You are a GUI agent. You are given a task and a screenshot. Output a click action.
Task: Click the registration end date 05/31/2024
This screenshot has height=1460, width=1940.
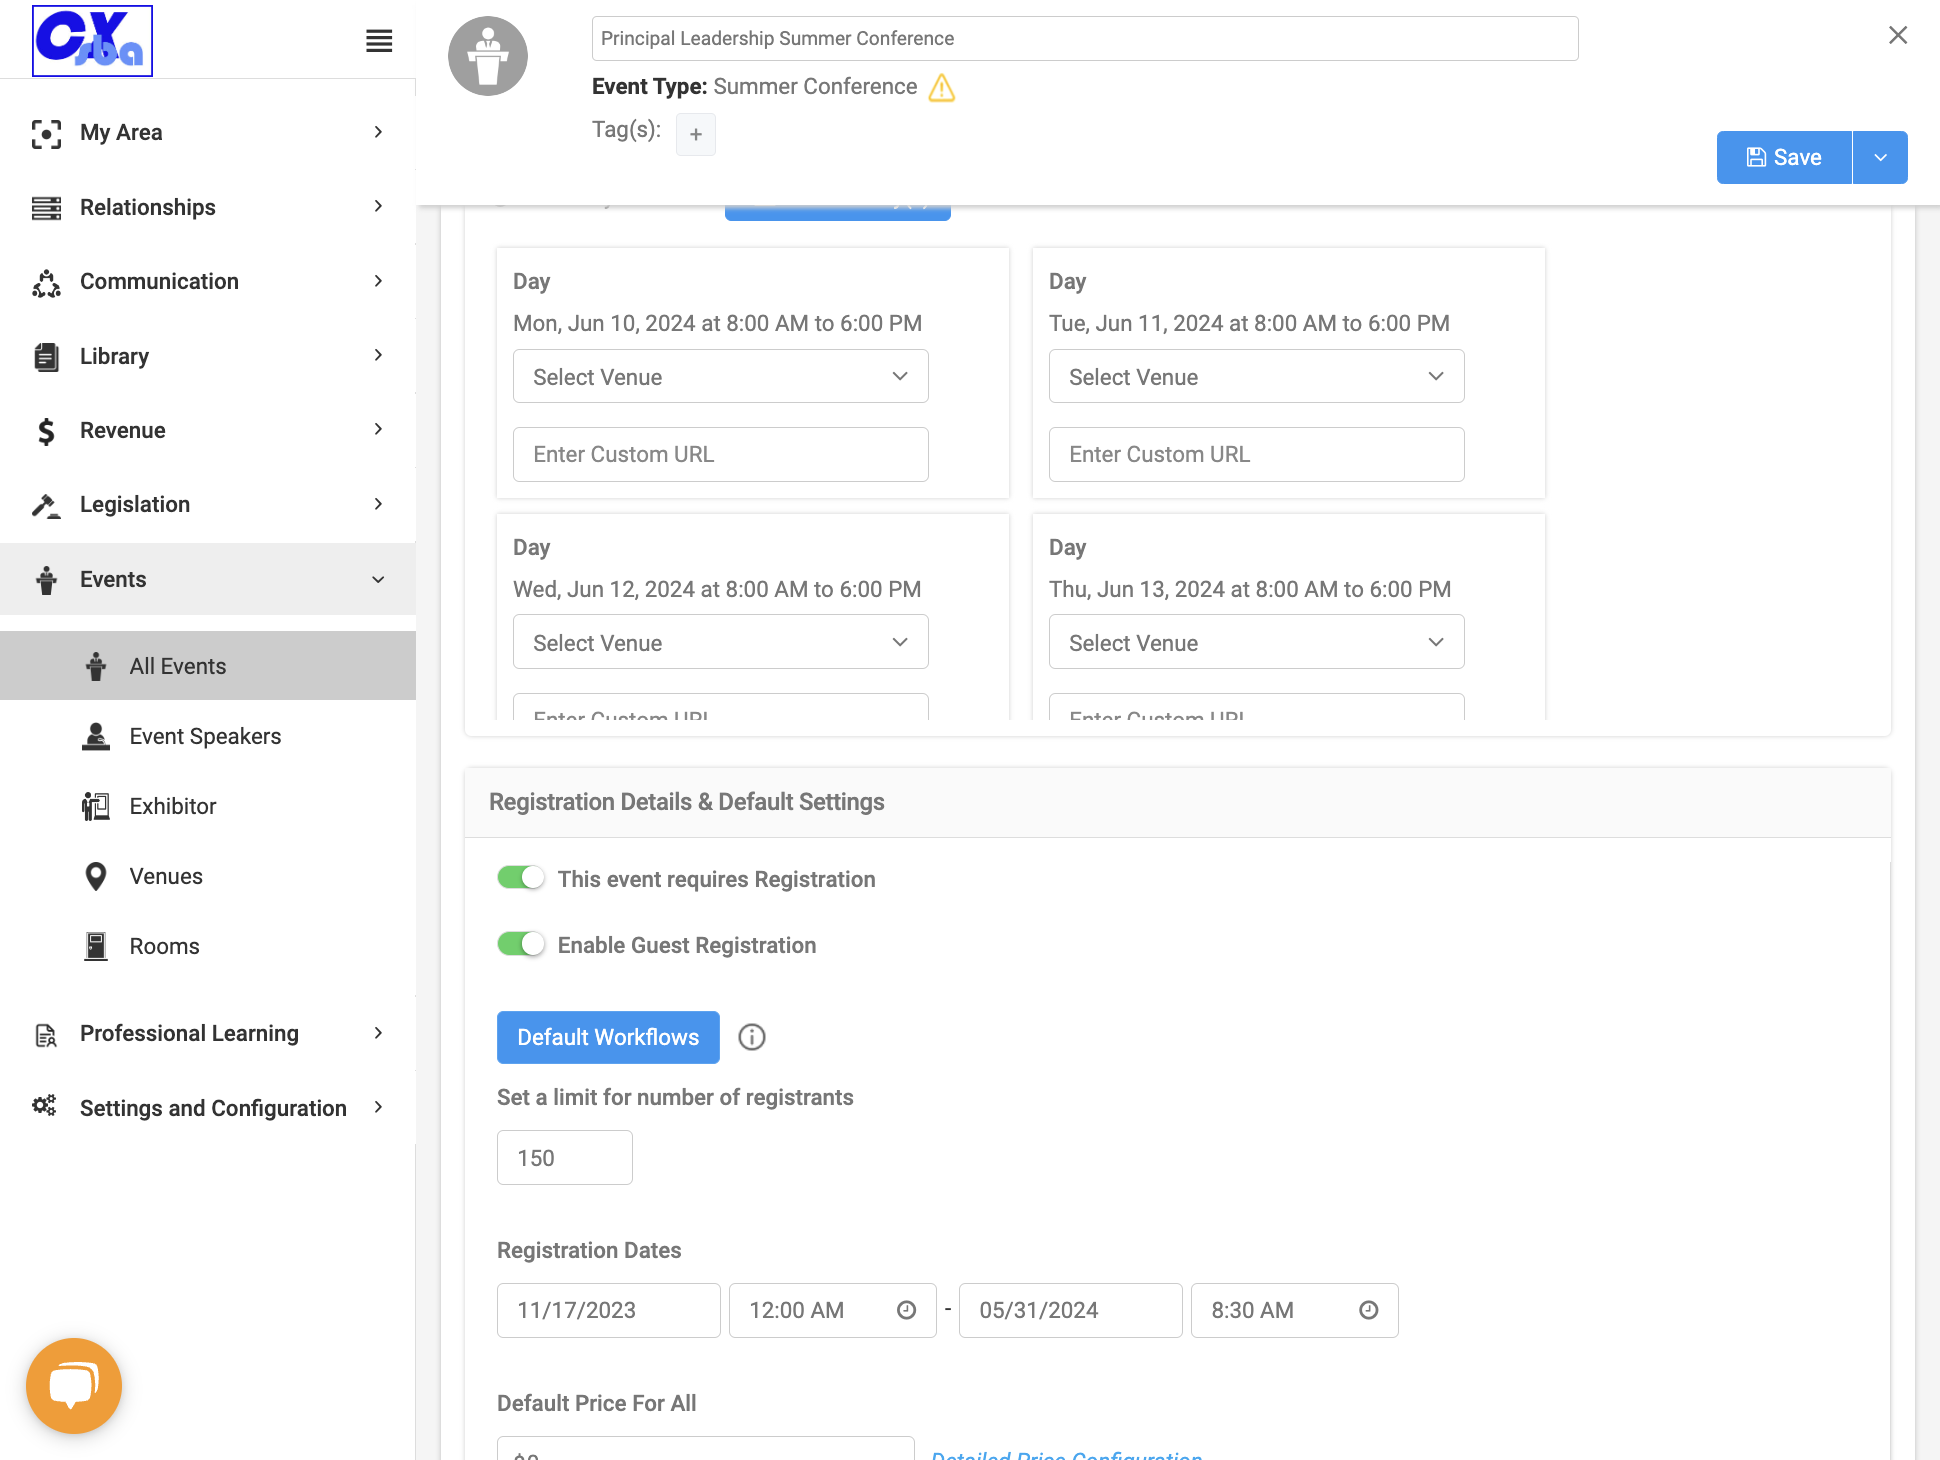(x=1070, y=1310)
